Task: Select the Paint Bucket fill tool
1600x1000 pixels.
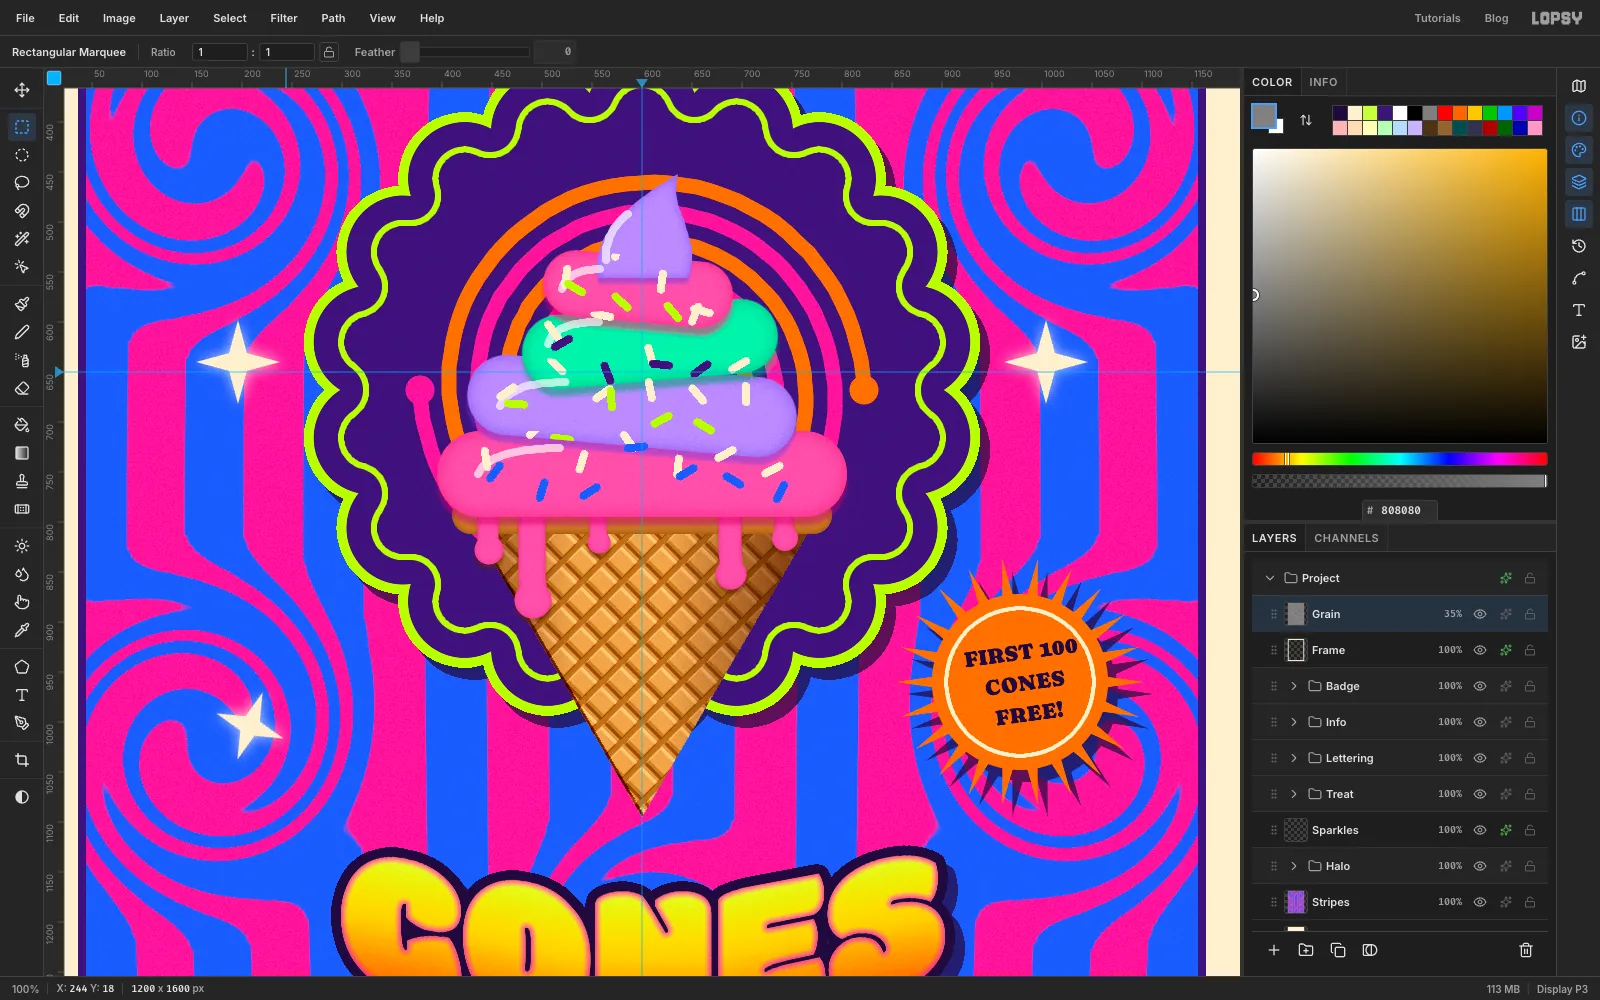Action: point(22,425)
